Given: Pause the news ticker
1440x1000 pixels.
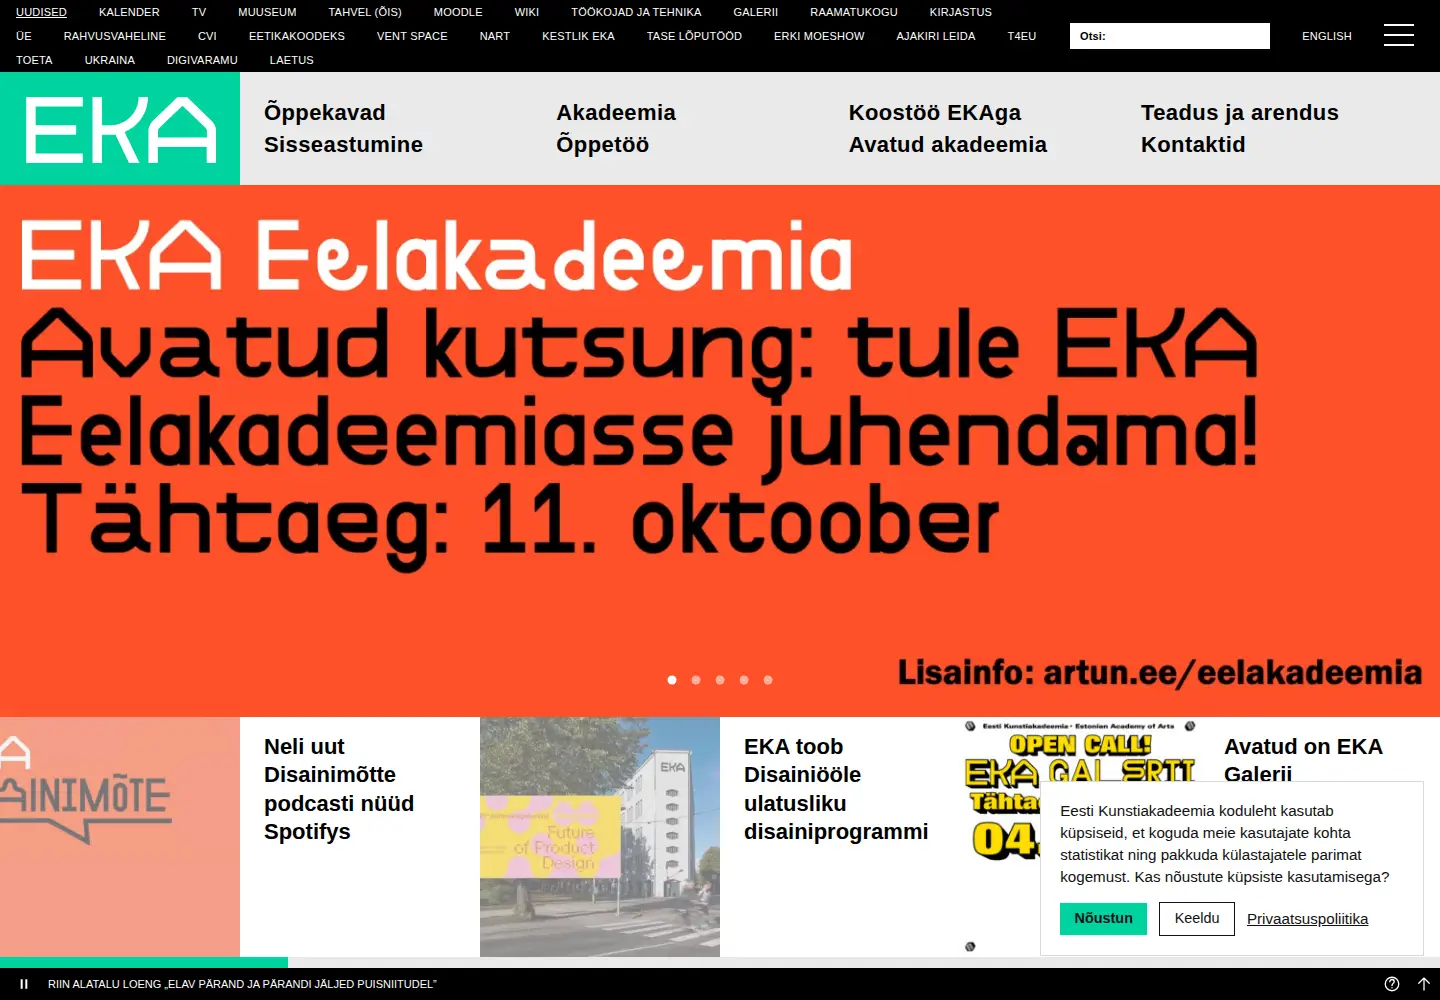Looking at the screenshot, I should (24, 984).
